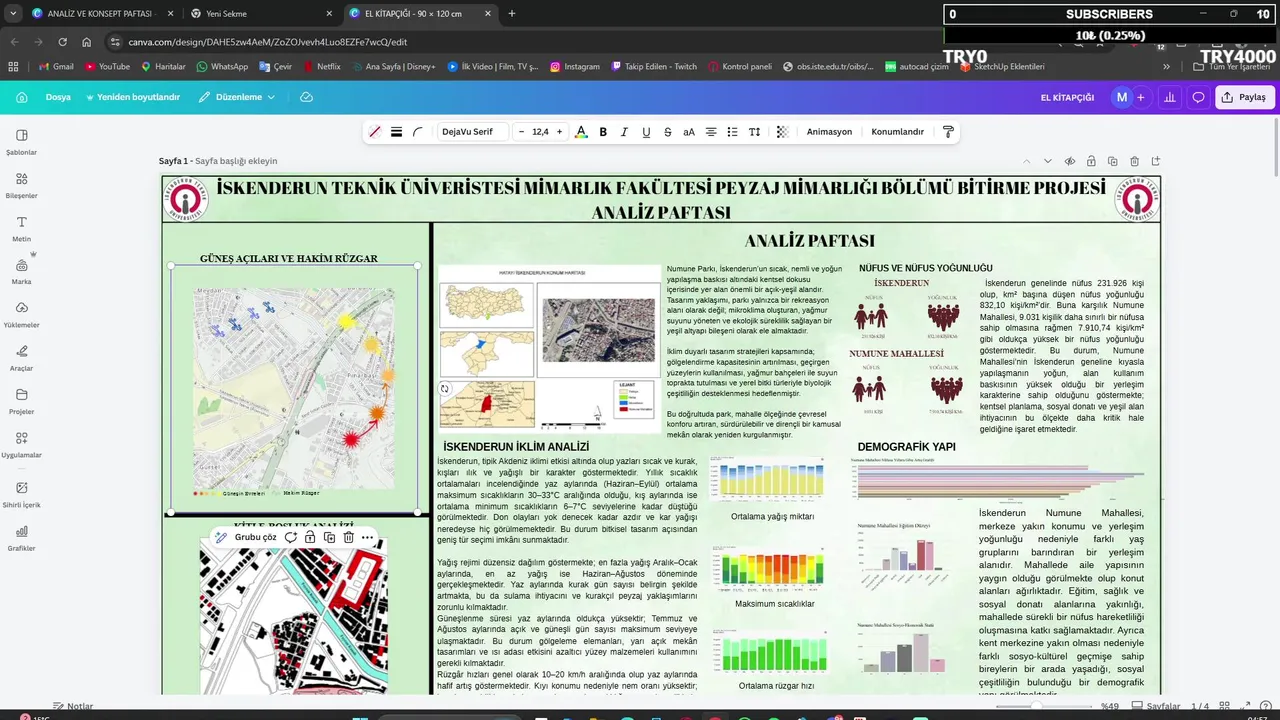This screenshot has height=720, width=1280.
Task: Add comment from floating group toolbar
Action: point(290,537)
